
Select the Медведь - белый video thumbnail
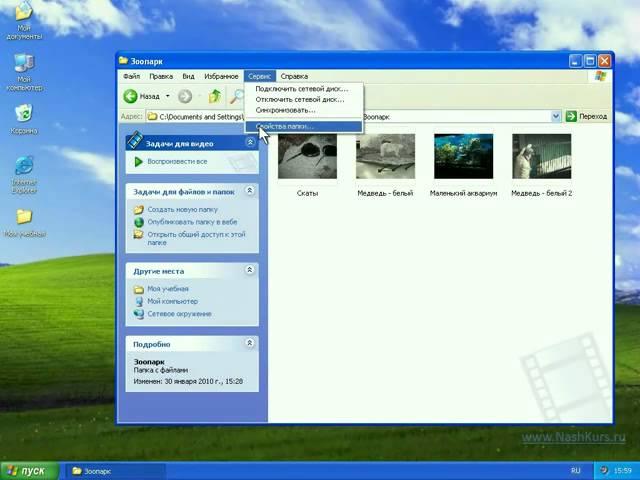tap(385, 156)
